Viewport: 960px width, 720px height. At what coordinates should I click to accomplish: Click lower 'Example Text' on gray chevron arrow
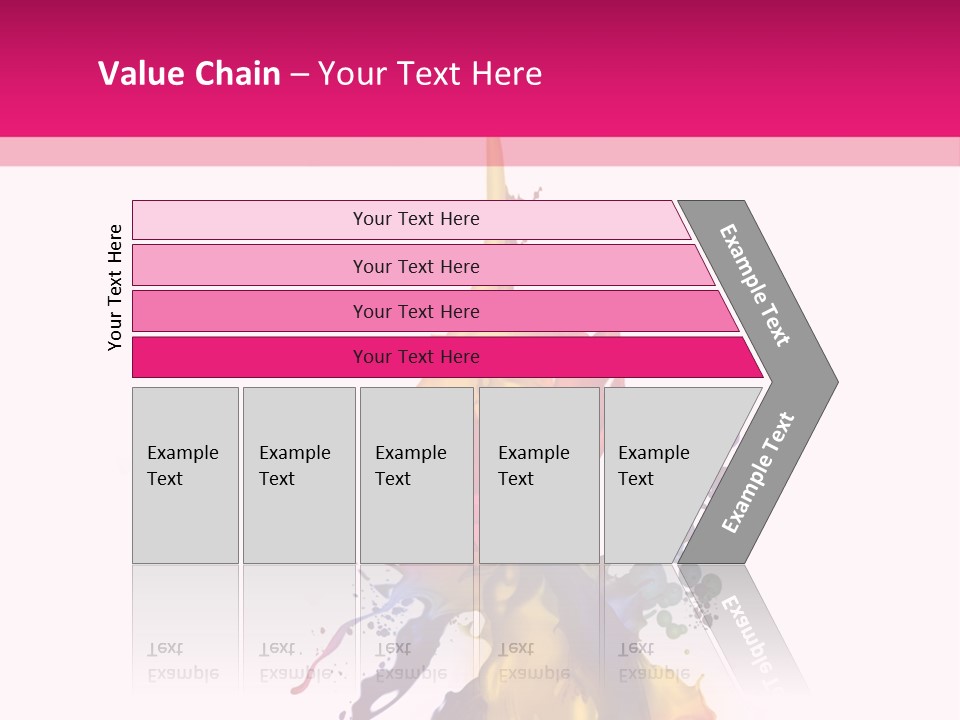coord(757,473)
